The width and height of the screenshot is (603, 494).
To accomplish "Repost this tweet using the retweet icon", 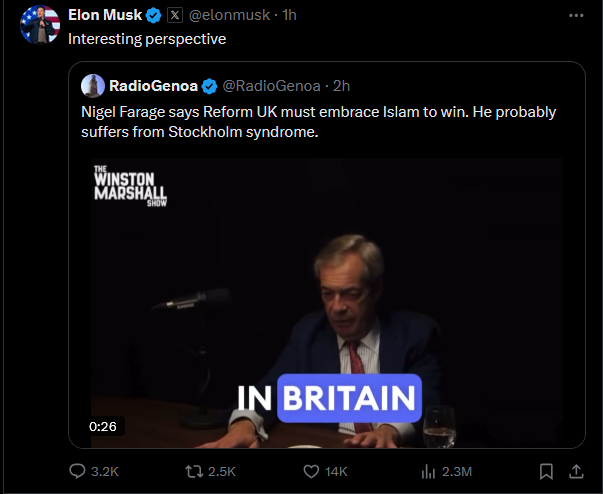I will pyautogui.click(x=194, y=471).
